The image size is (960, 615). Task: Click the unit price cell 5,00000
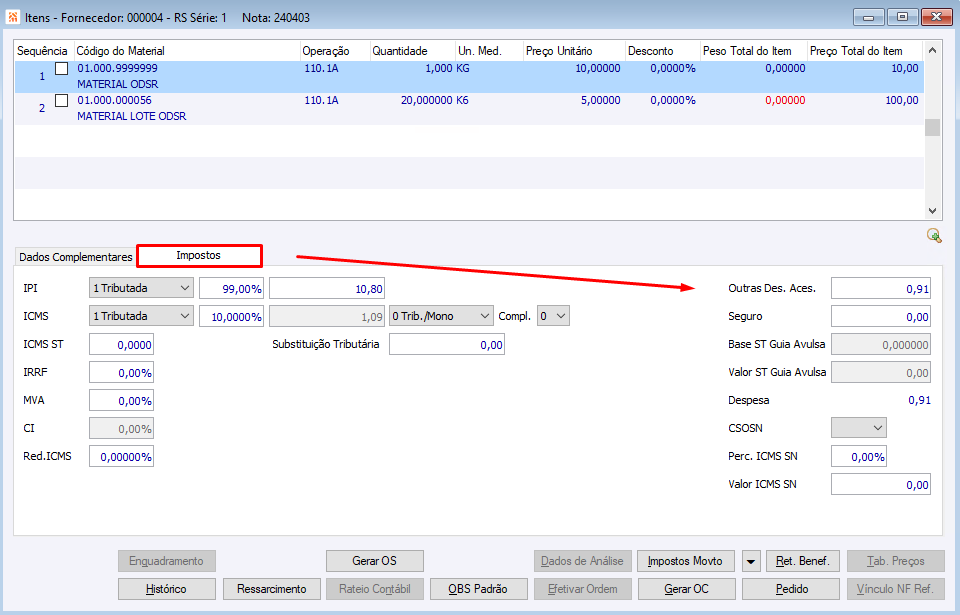pyautogui.click(x=601, y=100)
